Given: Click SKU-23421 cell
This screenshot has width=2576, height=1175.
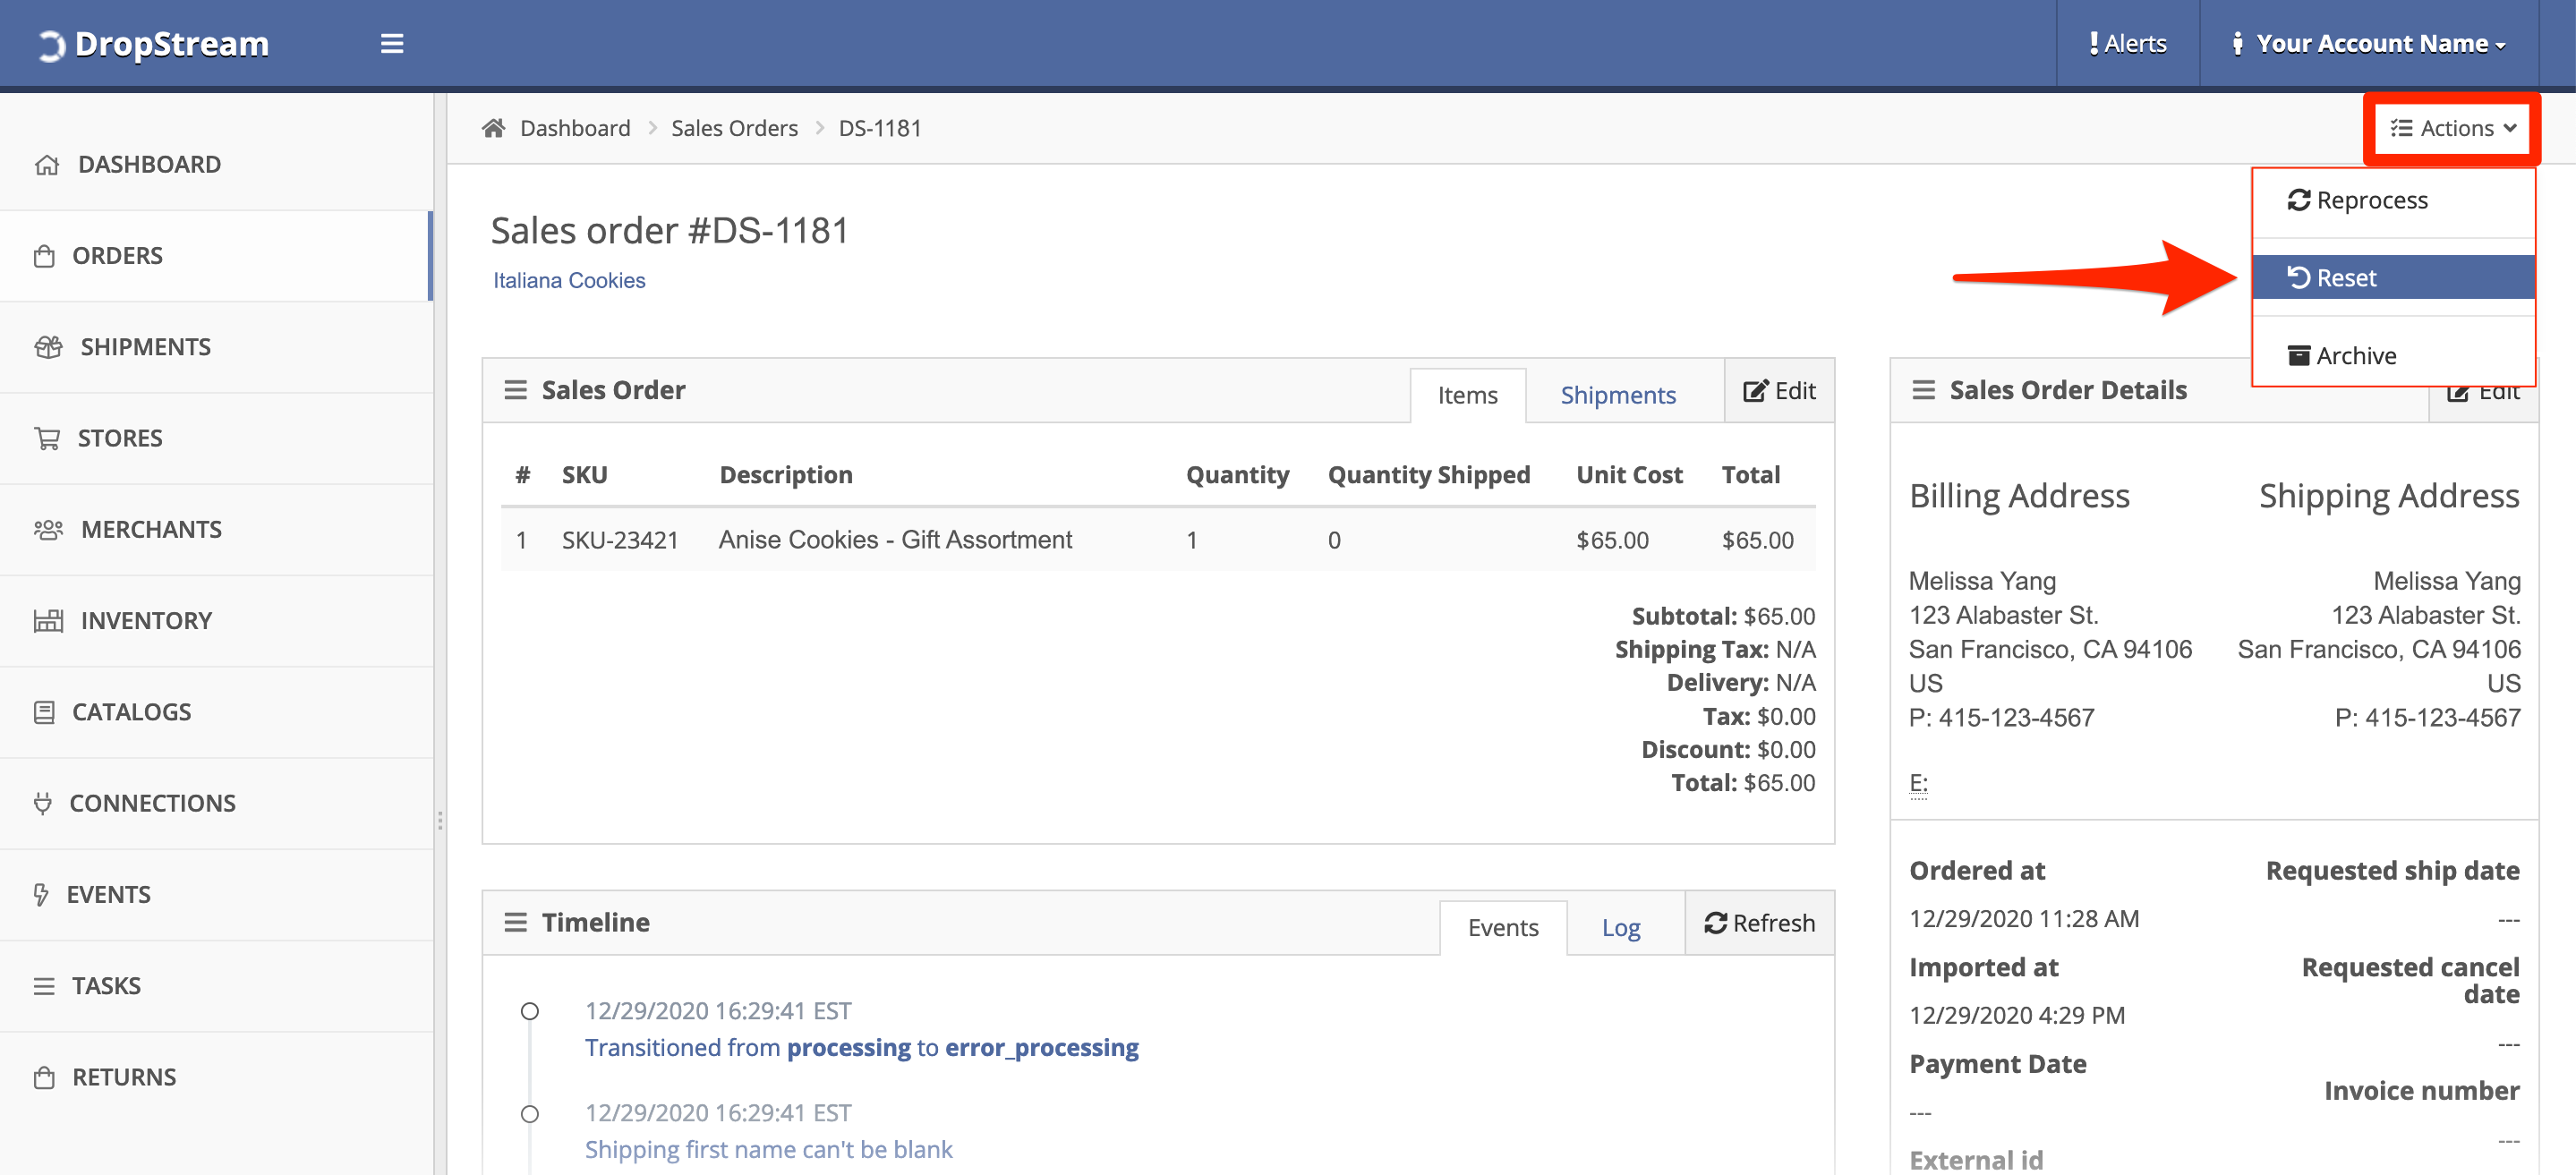Looking at the screenshot, I should [x=620, y=540].
